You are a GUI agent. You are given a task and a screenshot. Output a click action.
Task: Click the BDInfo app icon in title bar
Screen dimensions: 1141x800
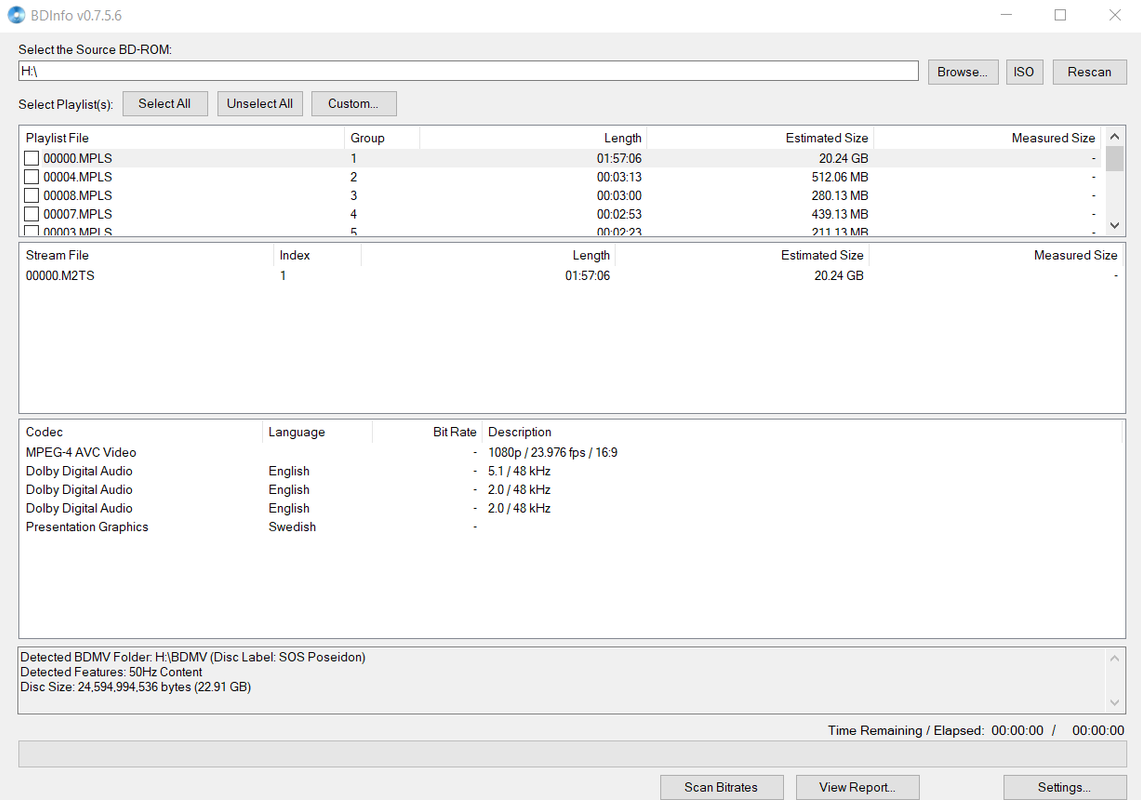click(x=16, y=15)
